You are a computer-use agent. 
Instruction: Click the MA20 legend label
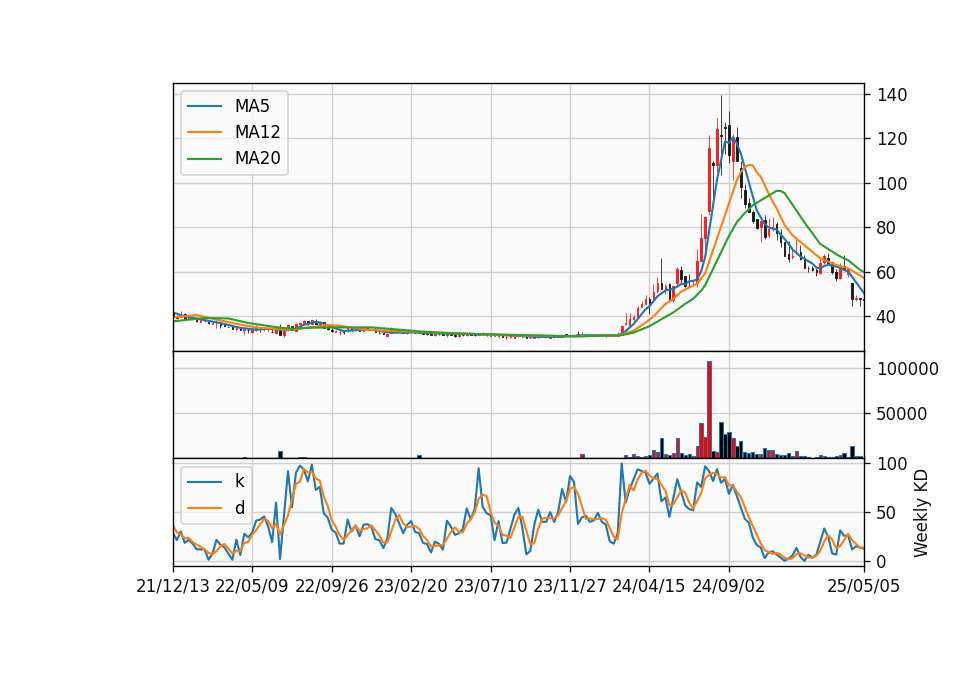[257, 158]
